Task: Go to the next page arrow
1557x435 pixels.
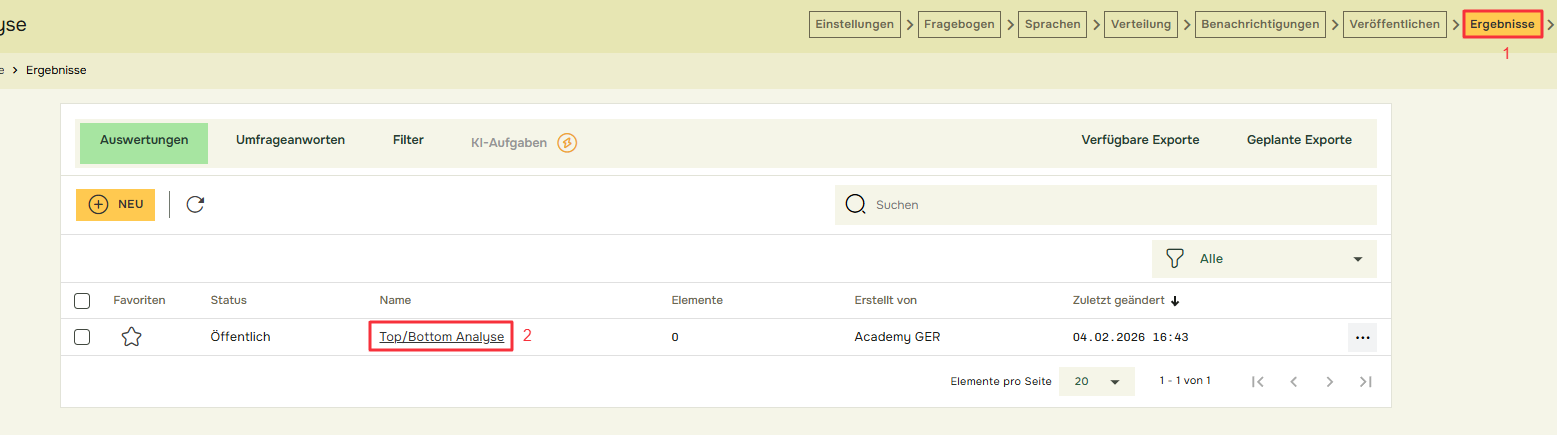Action: point(1329,381)
